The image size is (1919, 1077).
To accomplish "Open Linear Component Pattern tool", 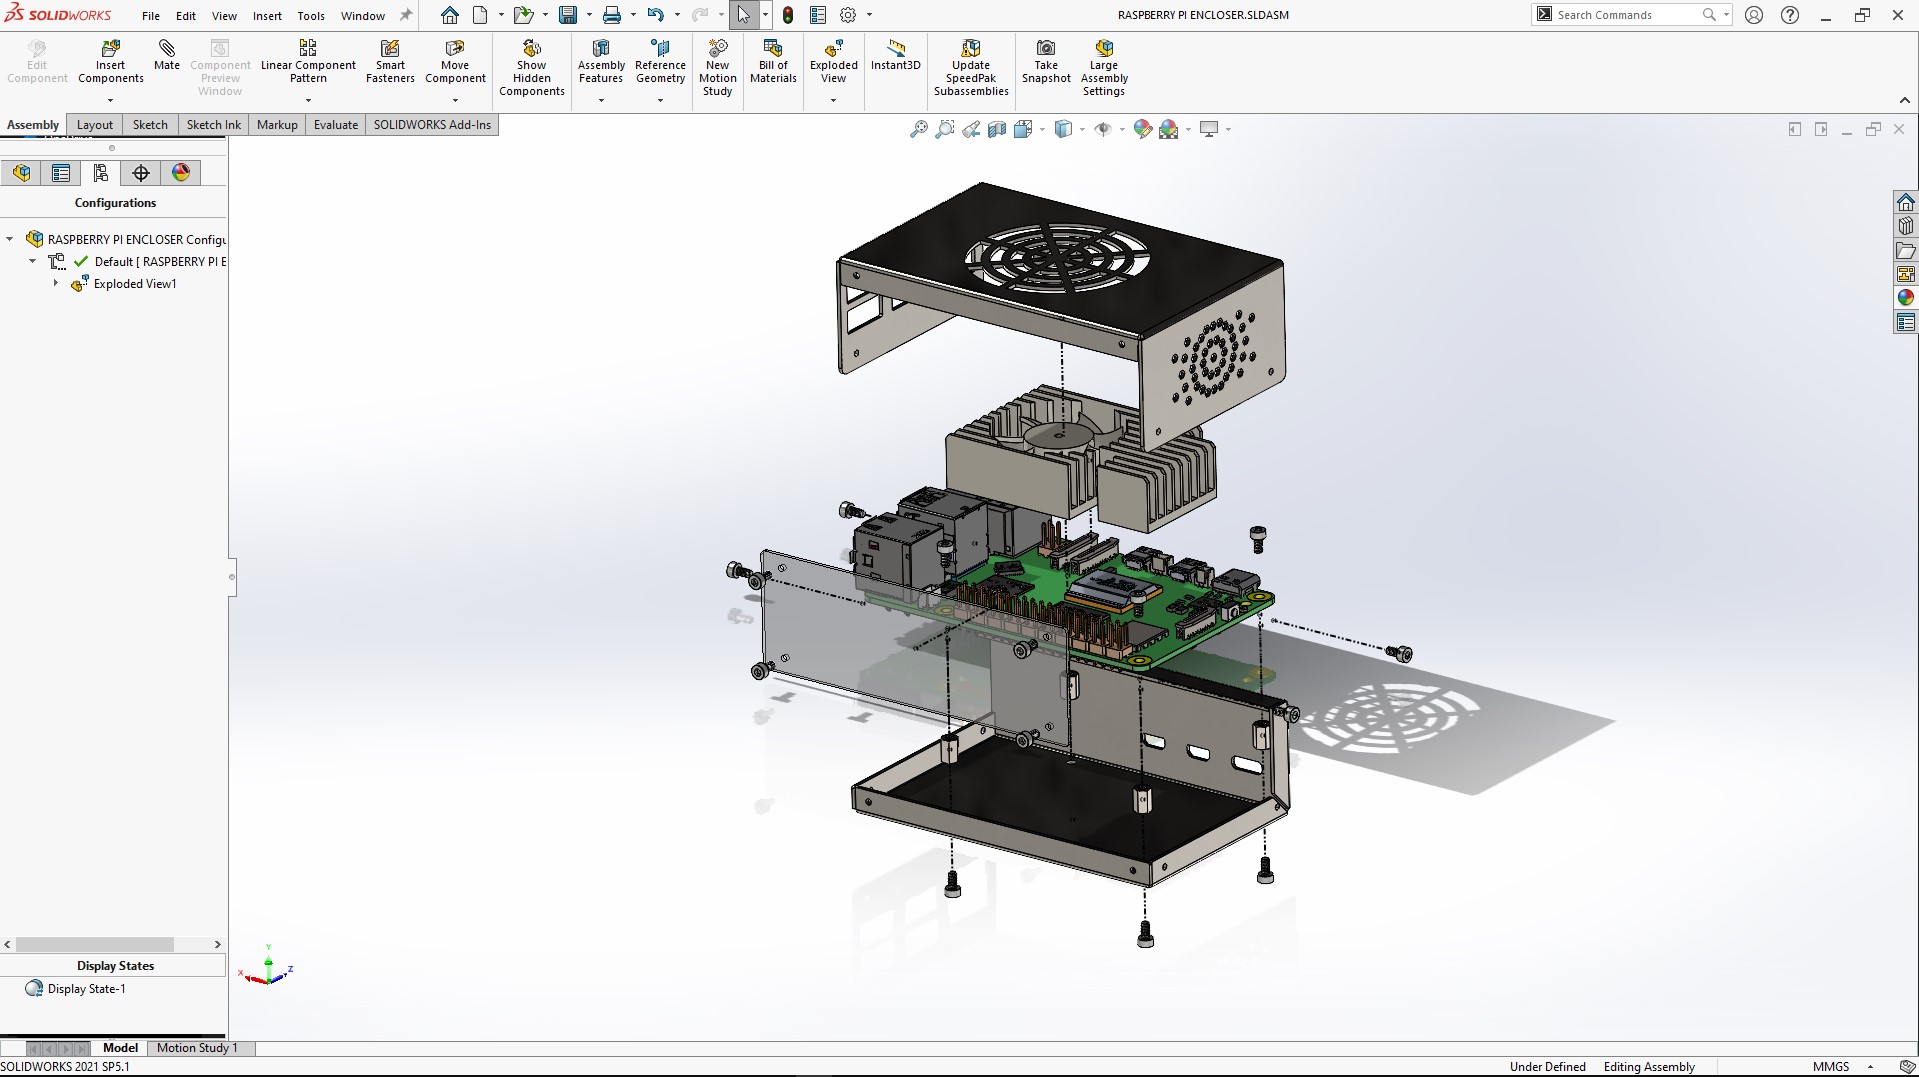I will coord(308,62).
